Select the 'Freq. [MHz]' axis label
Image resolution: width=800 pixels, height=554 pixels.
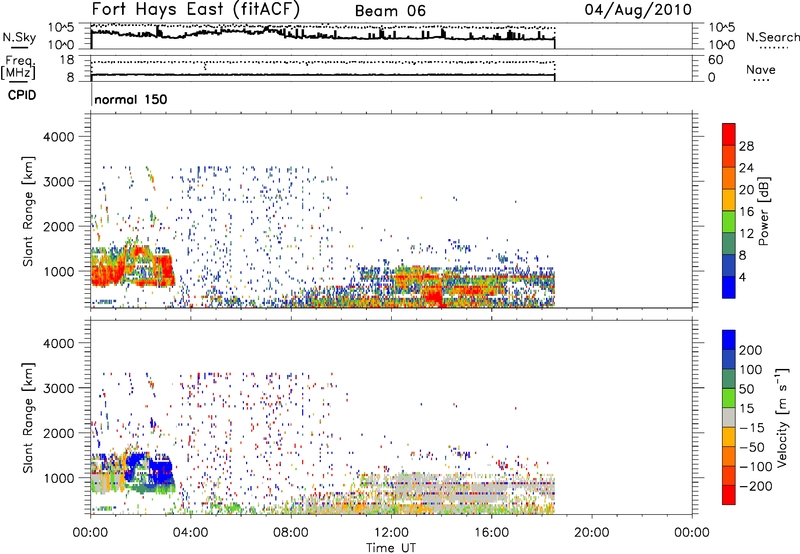point(19,67)
